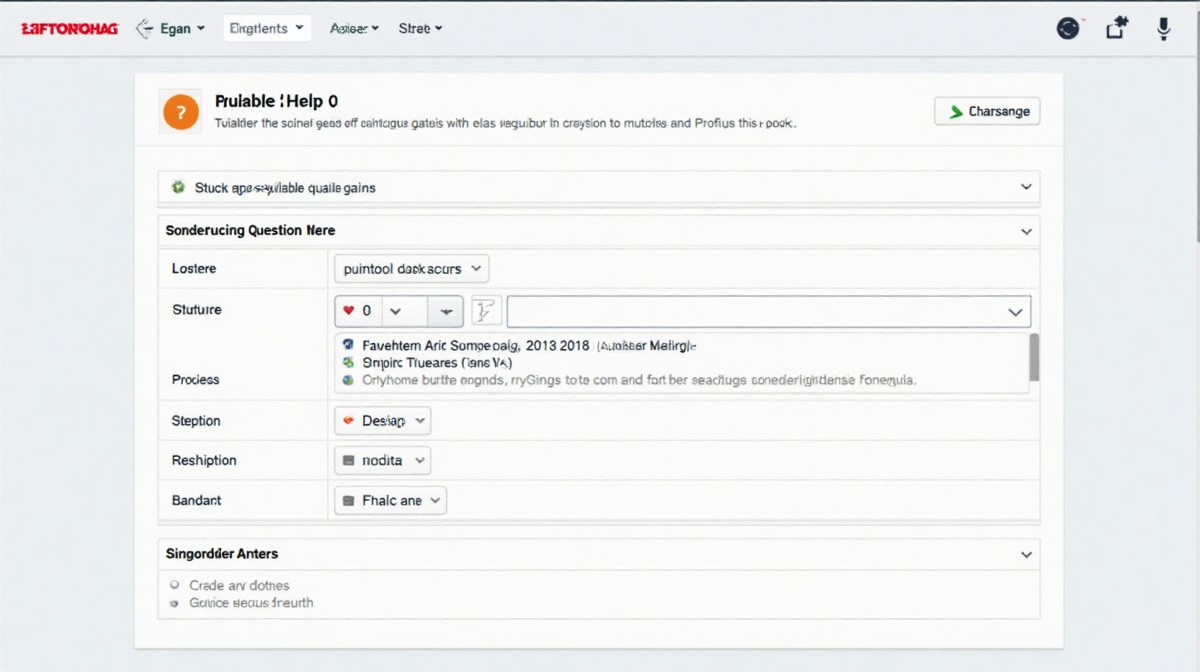Screen dimensions: 1200x672
Task: Click the add-page icon beside microphone
Action: pos(1117,29)
